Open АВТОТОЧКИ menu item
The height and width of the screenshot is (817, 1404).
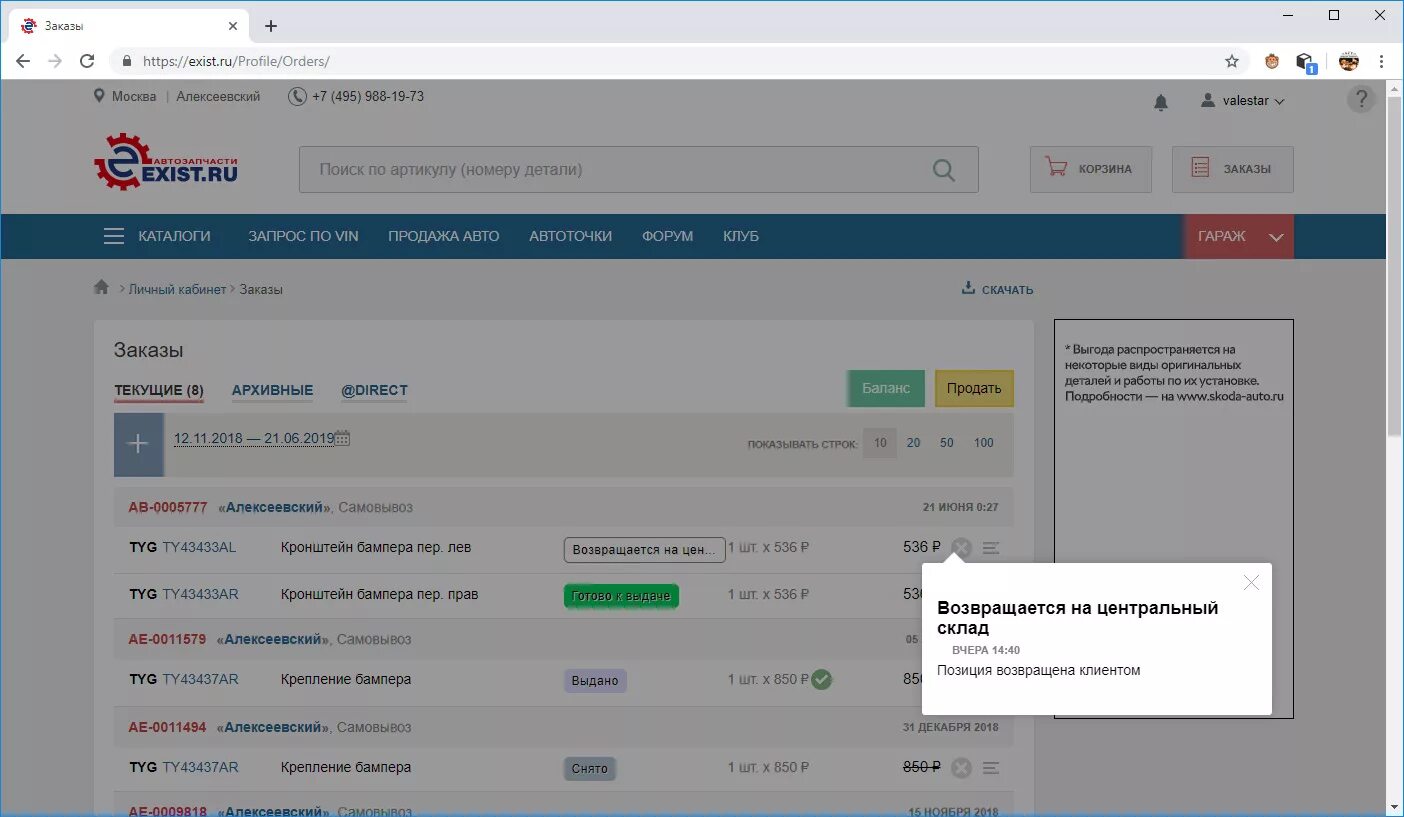(x=570, y=236)
